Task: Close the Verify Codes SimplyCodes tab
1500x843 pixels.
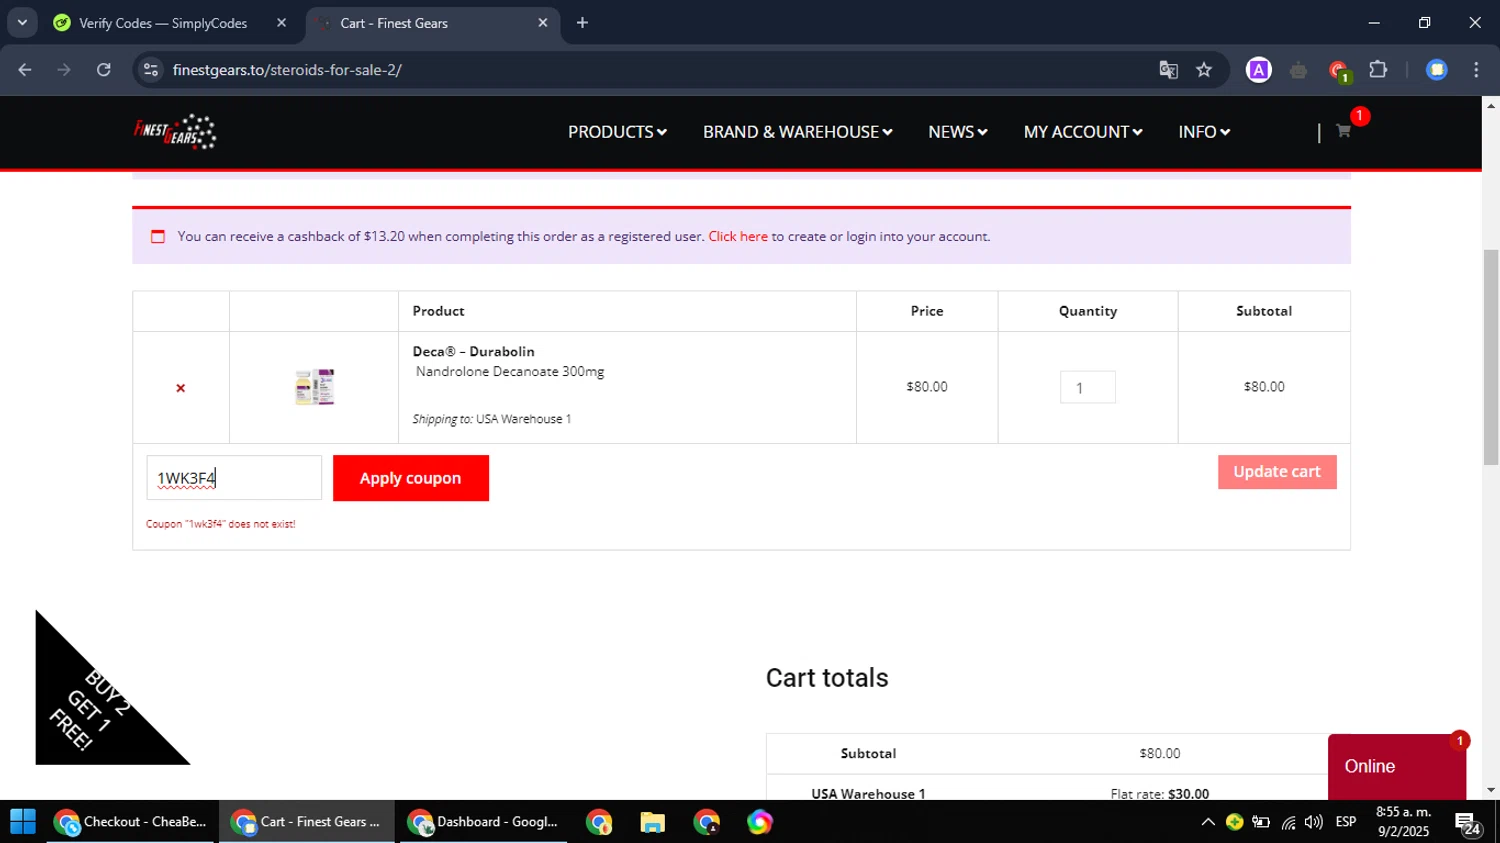Action: point(282,23)
